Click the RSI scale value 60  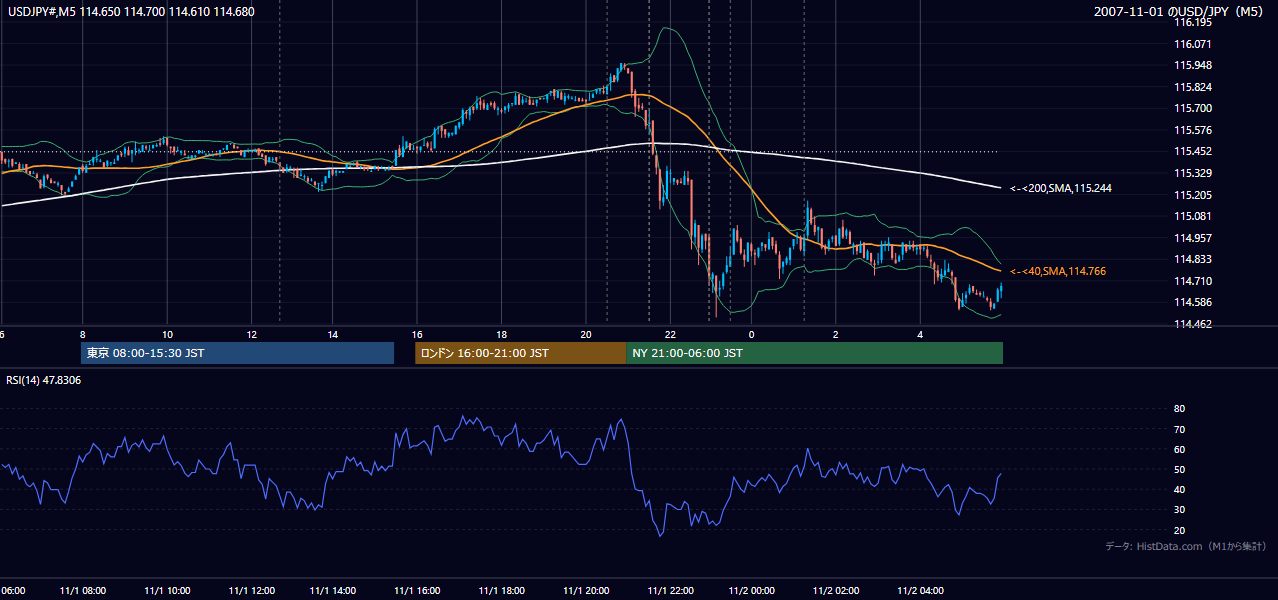click(x=1179, y=449)
